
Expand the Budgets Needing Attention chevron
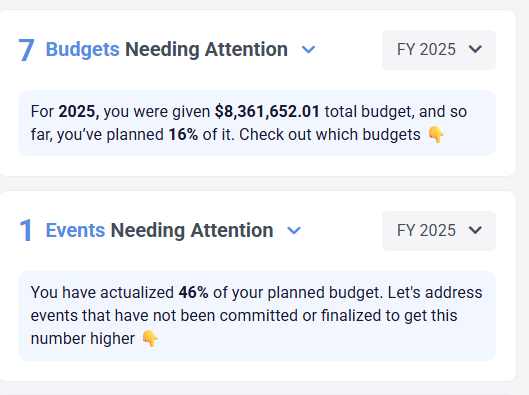point(308,50)
